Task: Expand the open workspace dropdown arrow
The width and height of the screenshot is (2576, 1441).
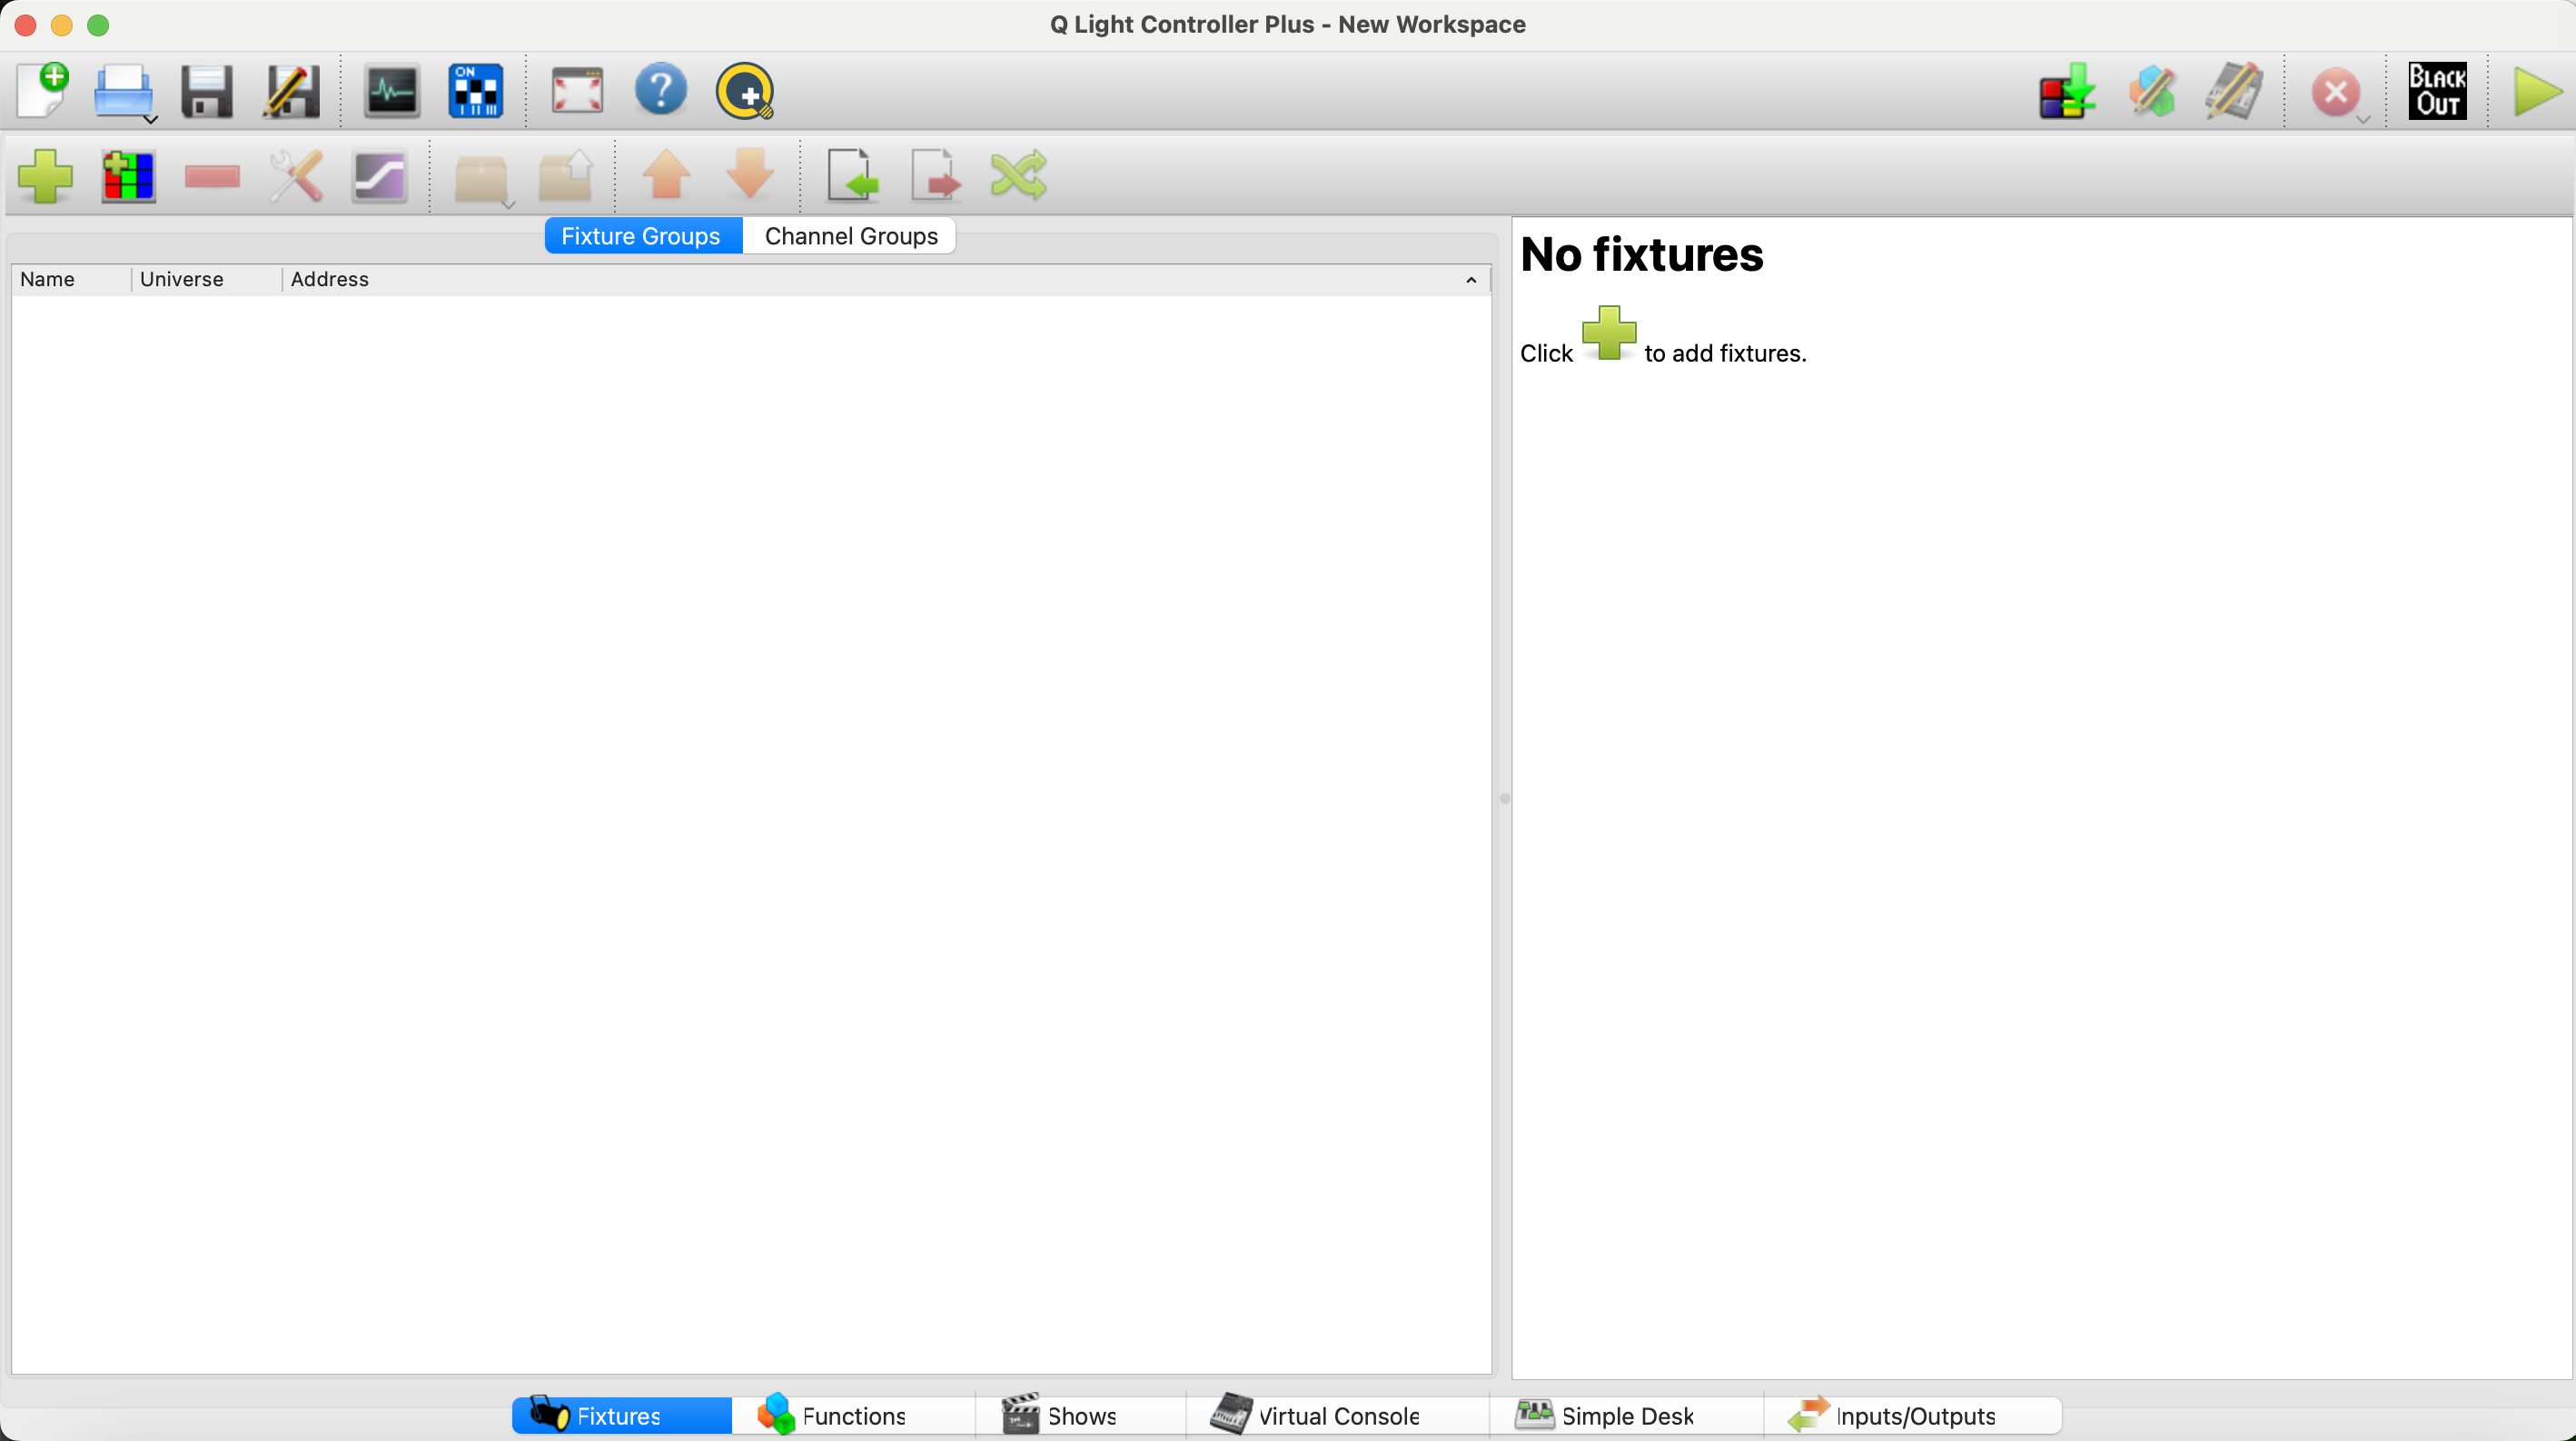Action: coord(151,120)
